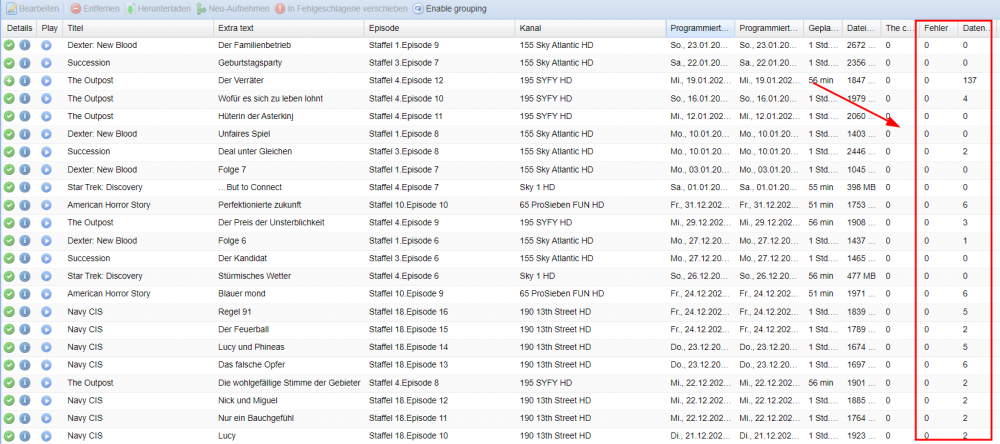Play 'Stürmisches Wetter' recording

47,276
